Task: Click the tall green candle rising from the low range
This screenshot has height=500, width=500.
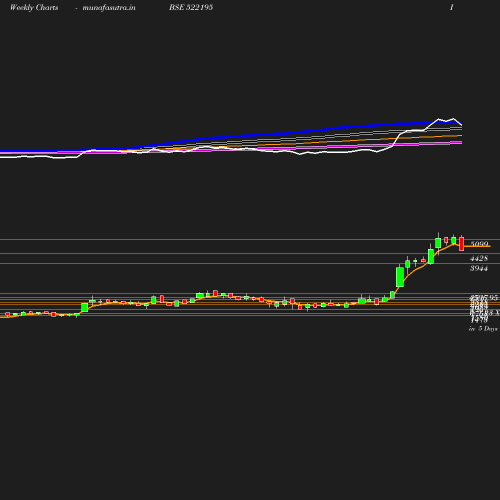Action: 400,276
